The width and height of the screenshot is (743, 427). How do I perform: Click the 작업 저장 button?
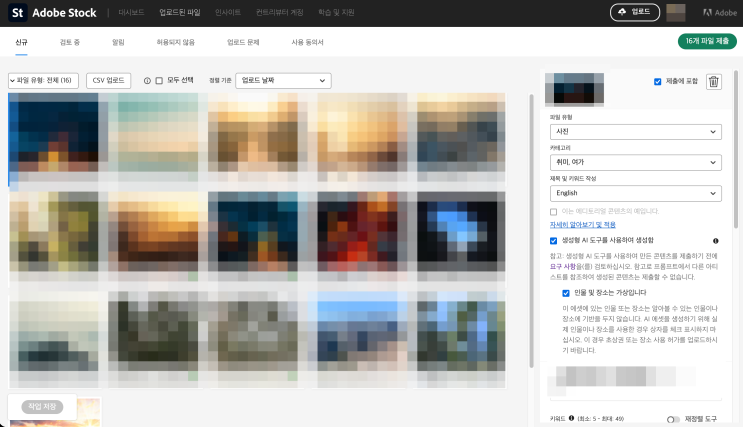(42, 407)
